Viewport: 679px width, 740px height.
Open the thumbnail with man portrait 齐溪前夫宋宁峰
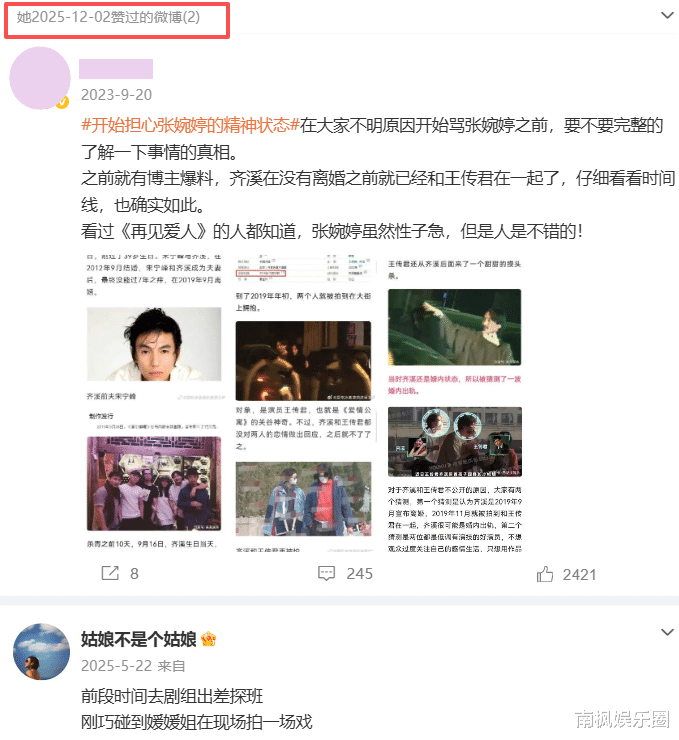click(x=154, y=344)
